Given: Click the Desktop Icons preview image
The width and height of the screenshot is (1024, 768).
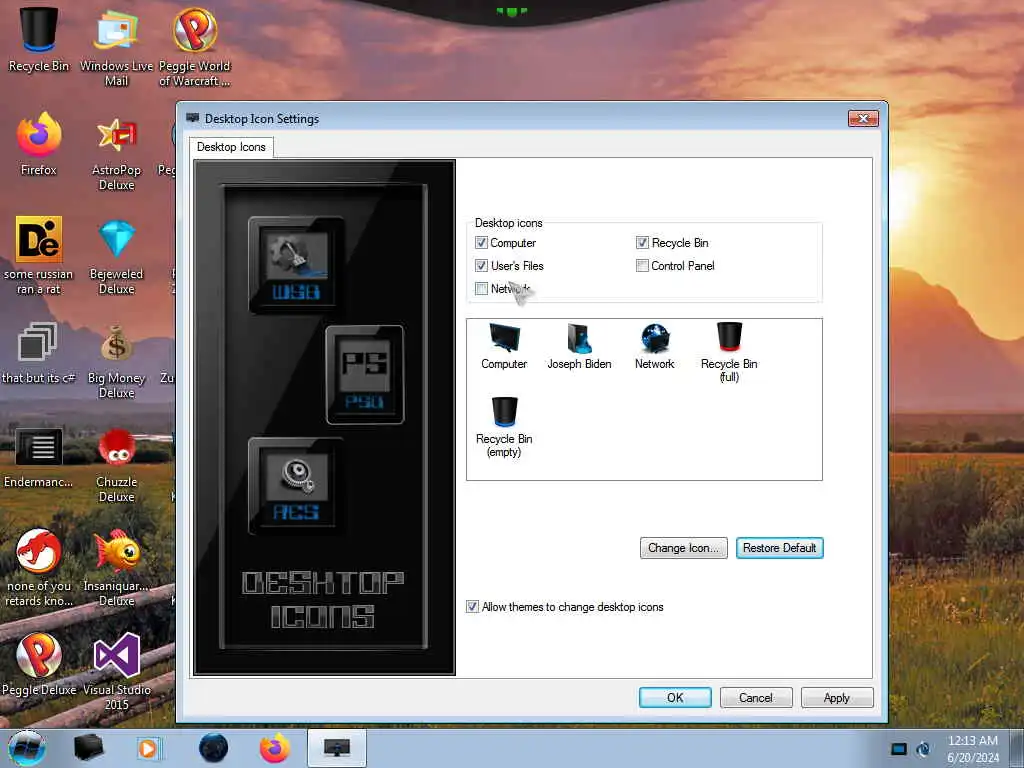Looking at the screenshot, I should click(x=325, y=417).
